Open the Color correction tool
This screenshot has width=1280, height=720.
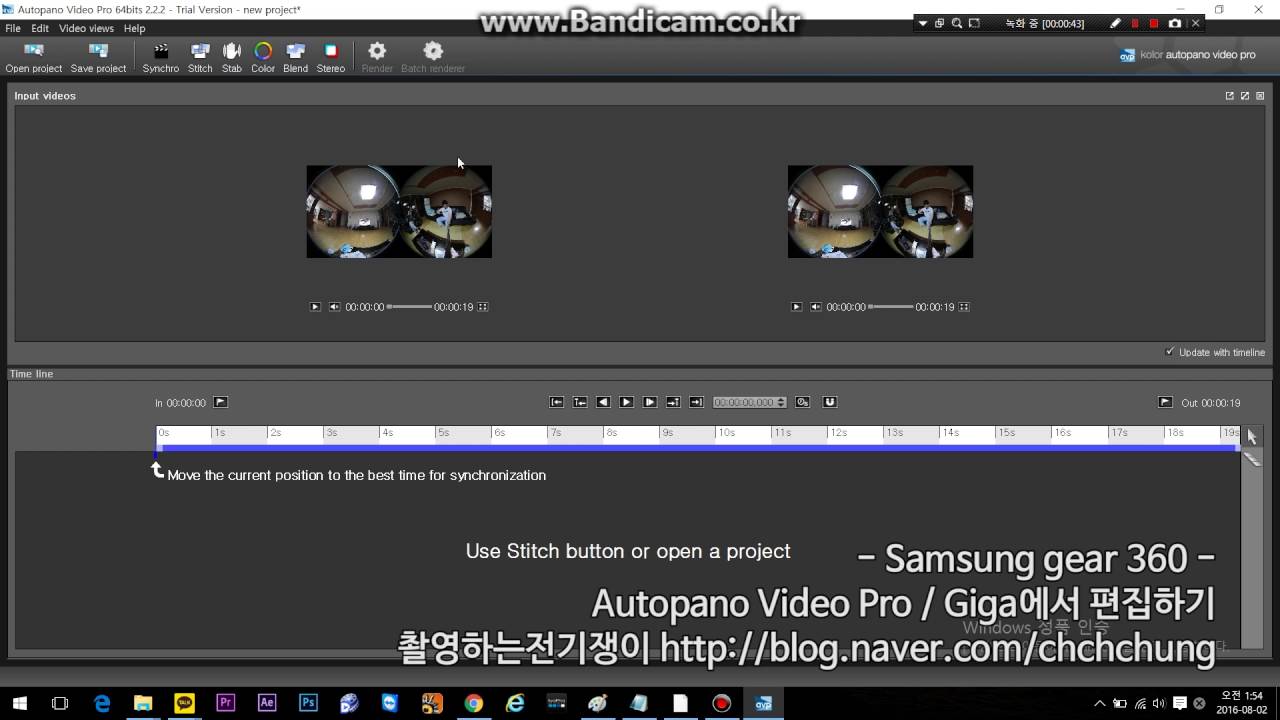[263, 57]
